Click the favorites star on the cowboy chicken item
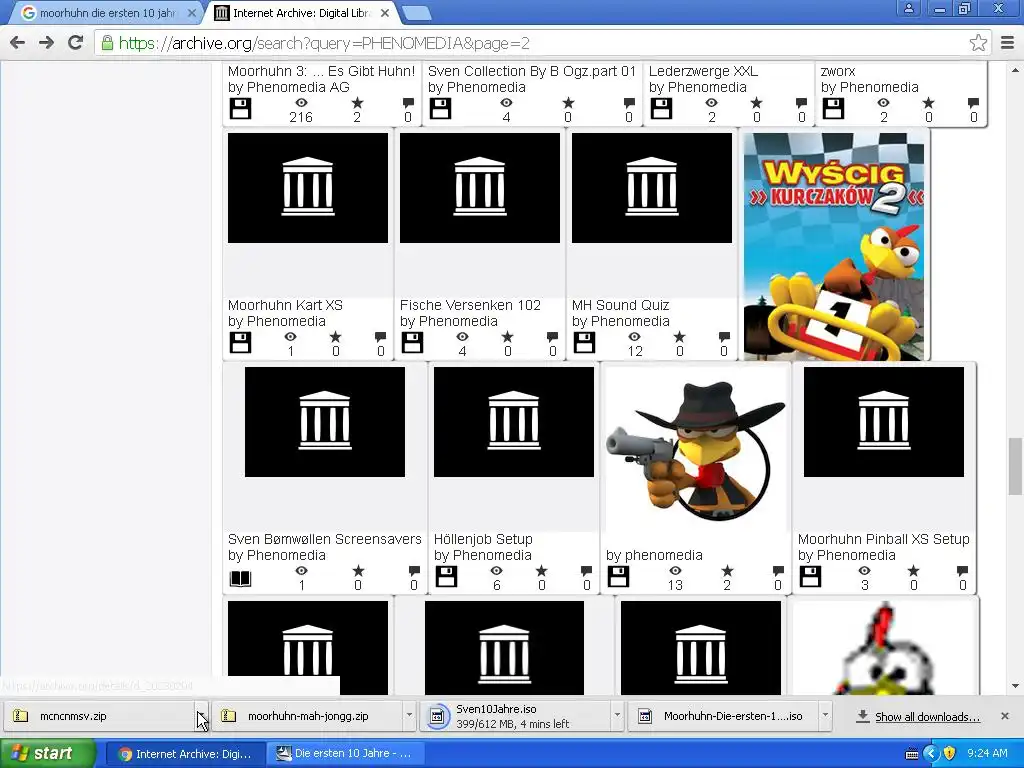This screenshot has height=768, width=1024. coord(727,571)
